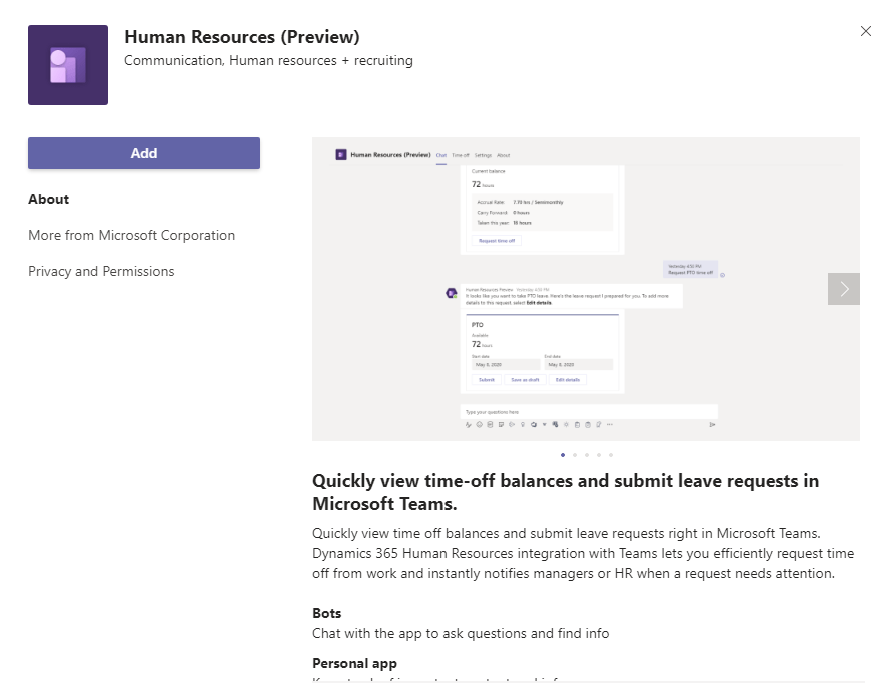The width and height of the screenshot is (886, 684).
Task: Expand the dropdown arrow in the compose toolbar
Action: pyautogui.click(x=544, y=424)
